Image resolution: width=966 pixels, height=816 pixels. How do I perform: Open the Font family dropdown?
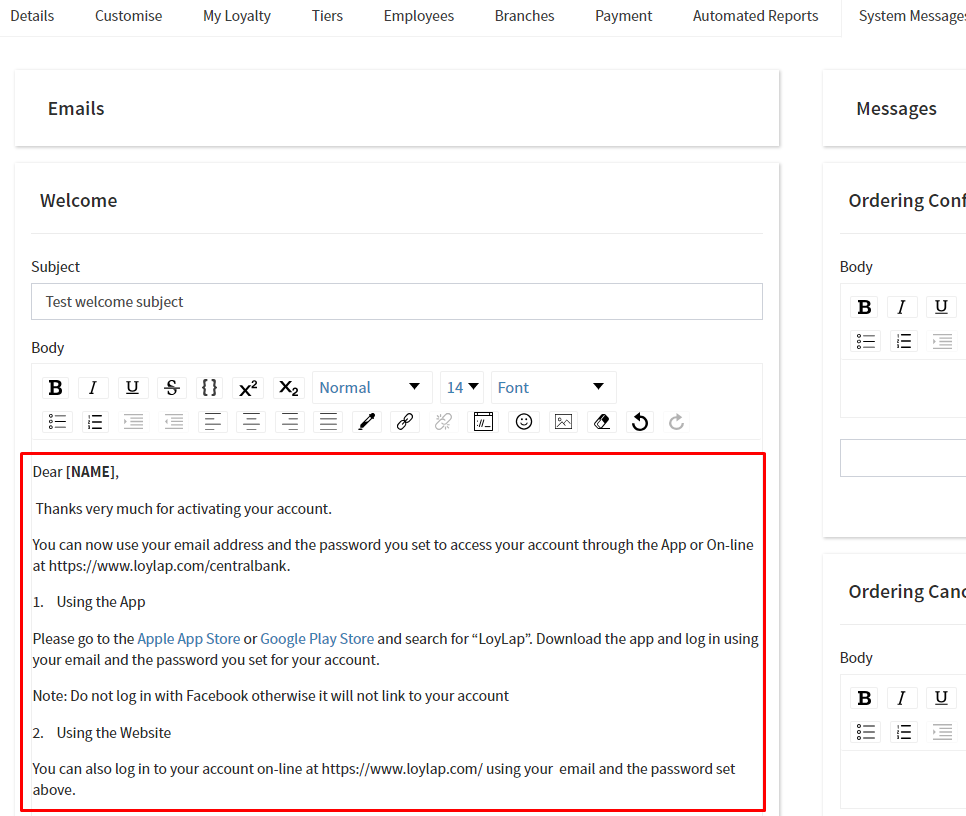tap(553, 387)
